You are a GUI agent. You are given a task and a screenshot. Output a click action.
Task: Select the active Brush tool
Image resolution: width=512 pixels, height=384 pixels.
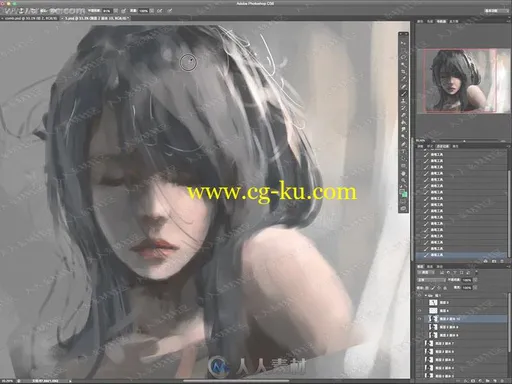[x=403, y=94]
